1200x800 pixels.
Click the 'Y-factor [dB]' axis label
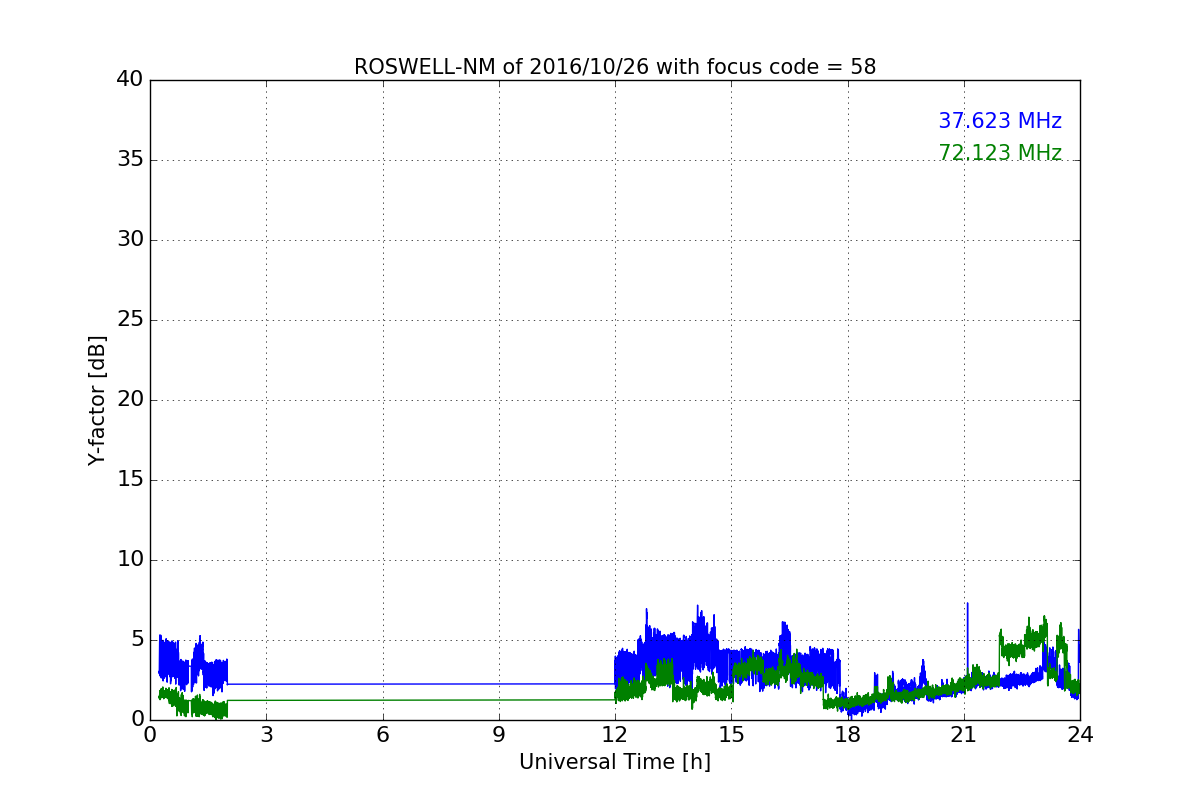tap(97, 400)
